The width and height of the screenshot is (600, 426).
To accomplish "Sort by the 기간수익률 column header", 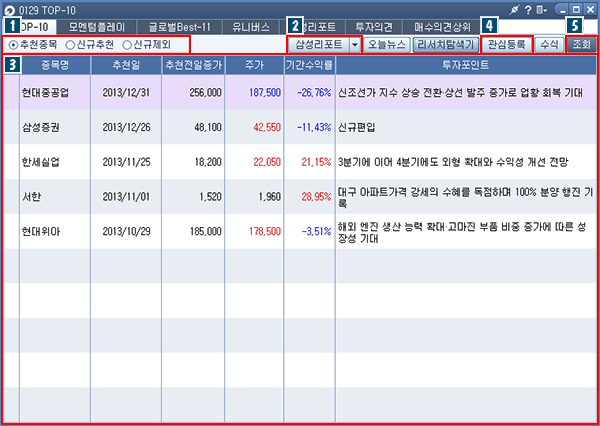I will (307, 65).
